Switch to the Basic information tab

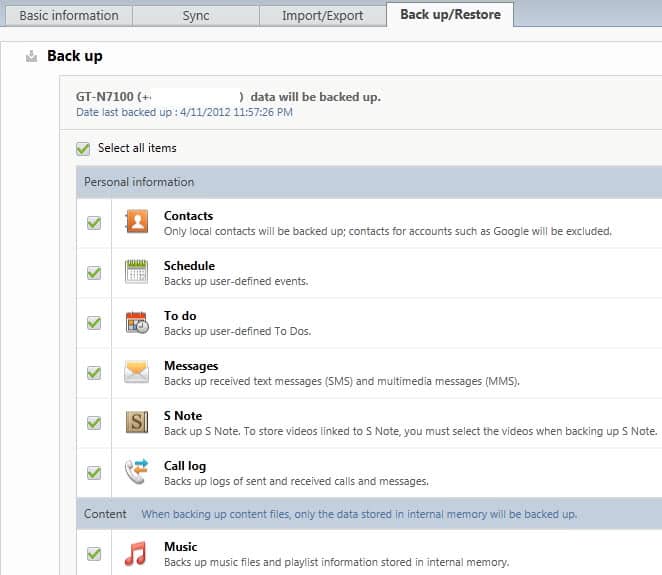pos(68,15)
